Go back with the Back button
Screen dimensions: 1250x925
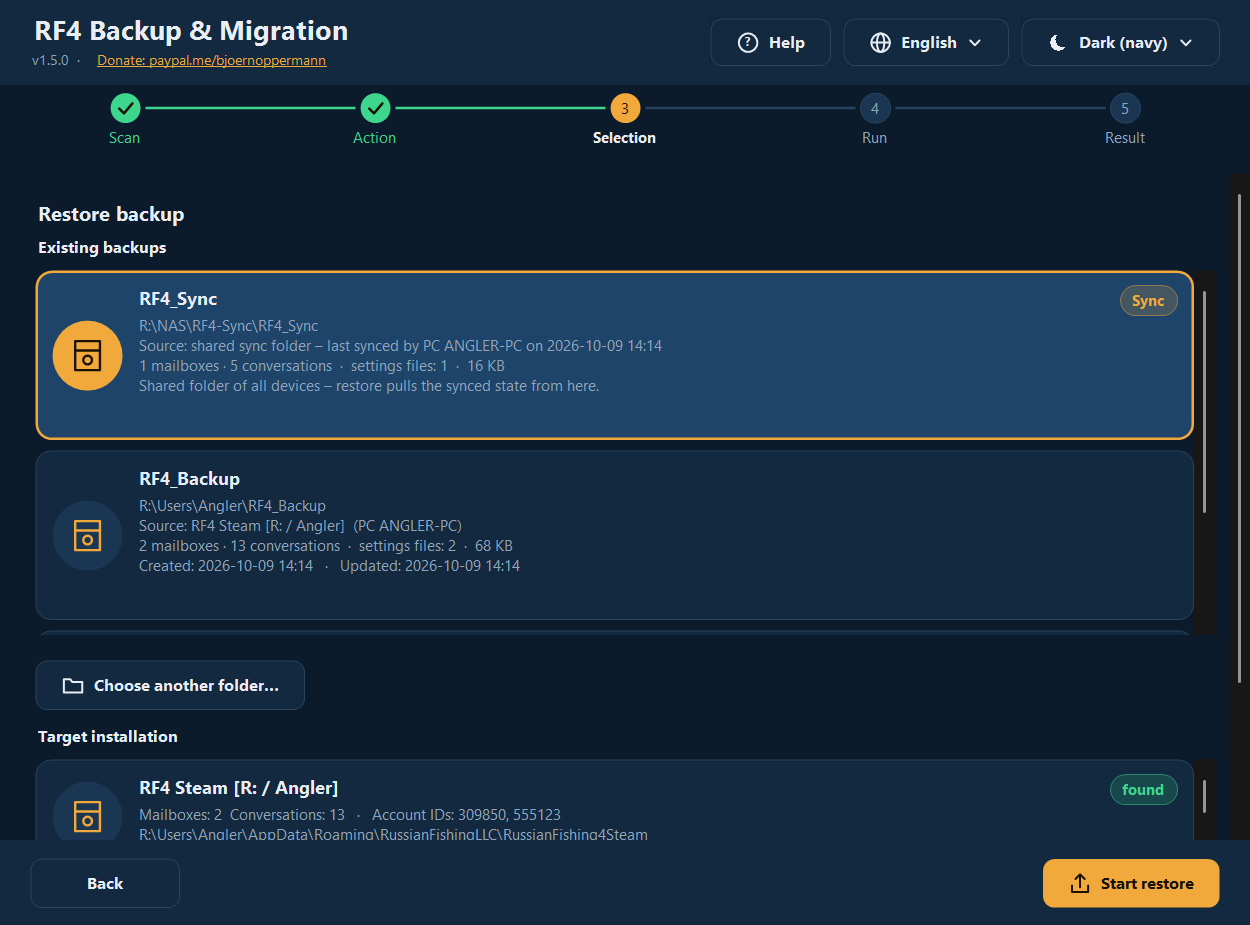coord(105,883)
